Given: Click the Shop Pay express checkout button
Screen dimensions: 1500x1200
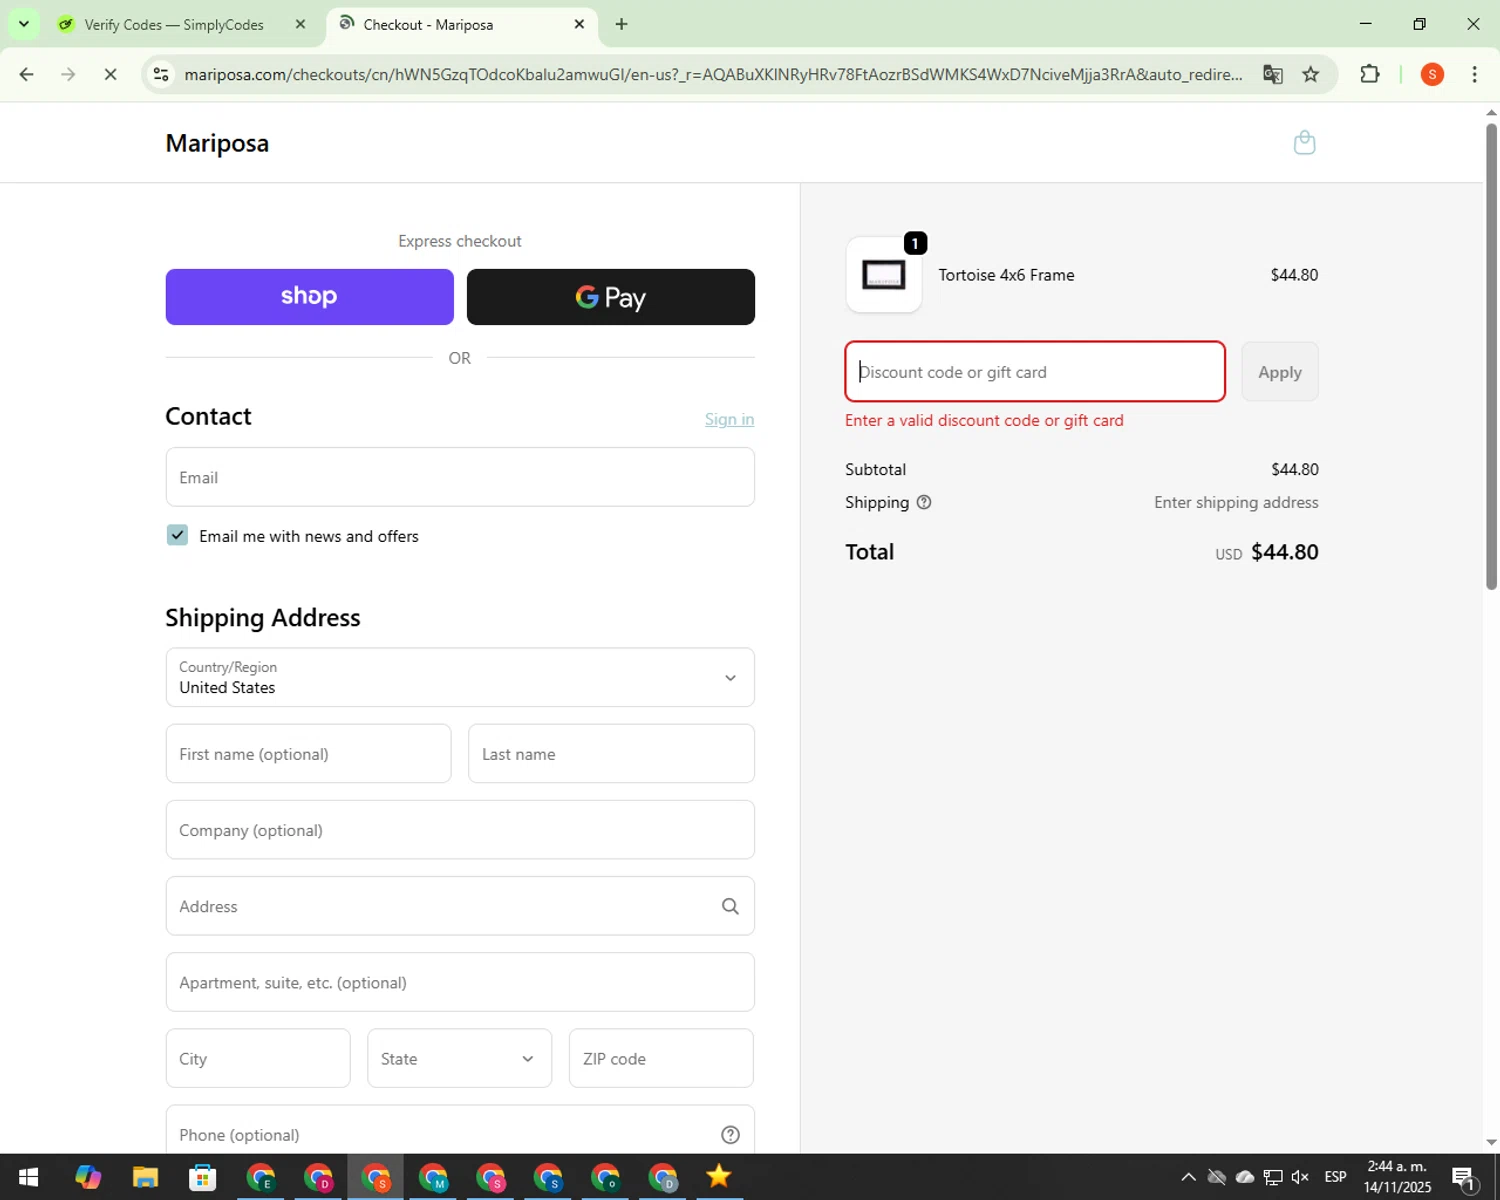Looking at the screenshot, I should tap(309, 297).
